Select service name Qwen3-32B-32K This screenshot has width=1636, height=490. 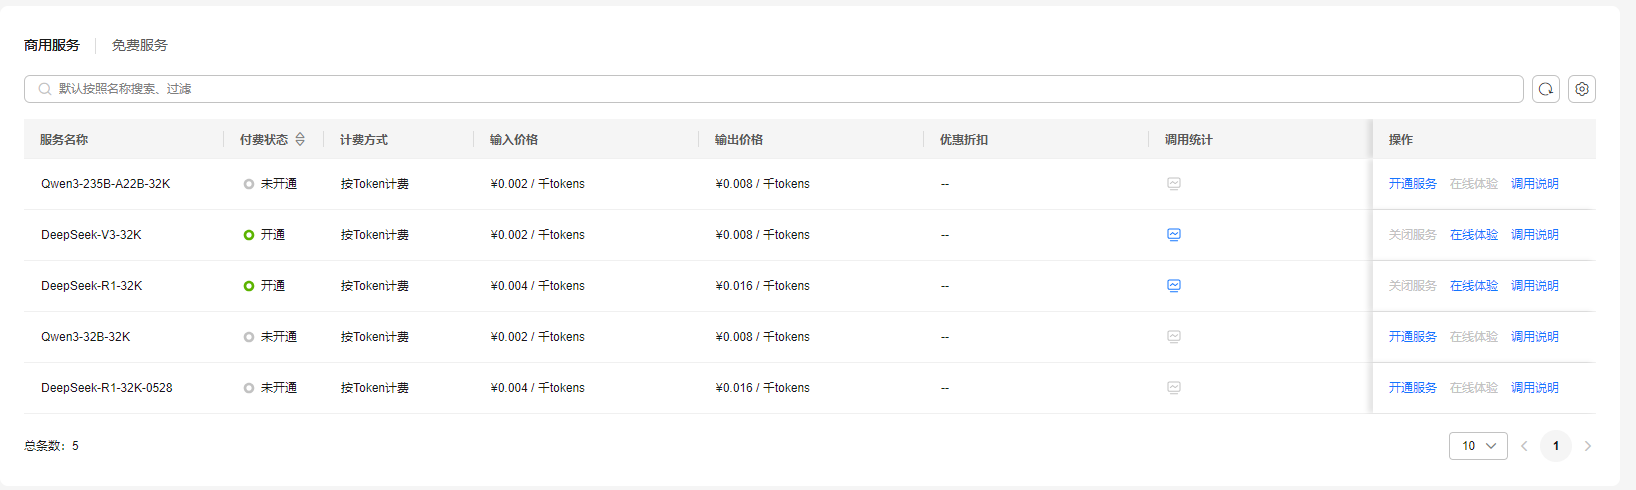pyautogui.click(x=86, y=337)
